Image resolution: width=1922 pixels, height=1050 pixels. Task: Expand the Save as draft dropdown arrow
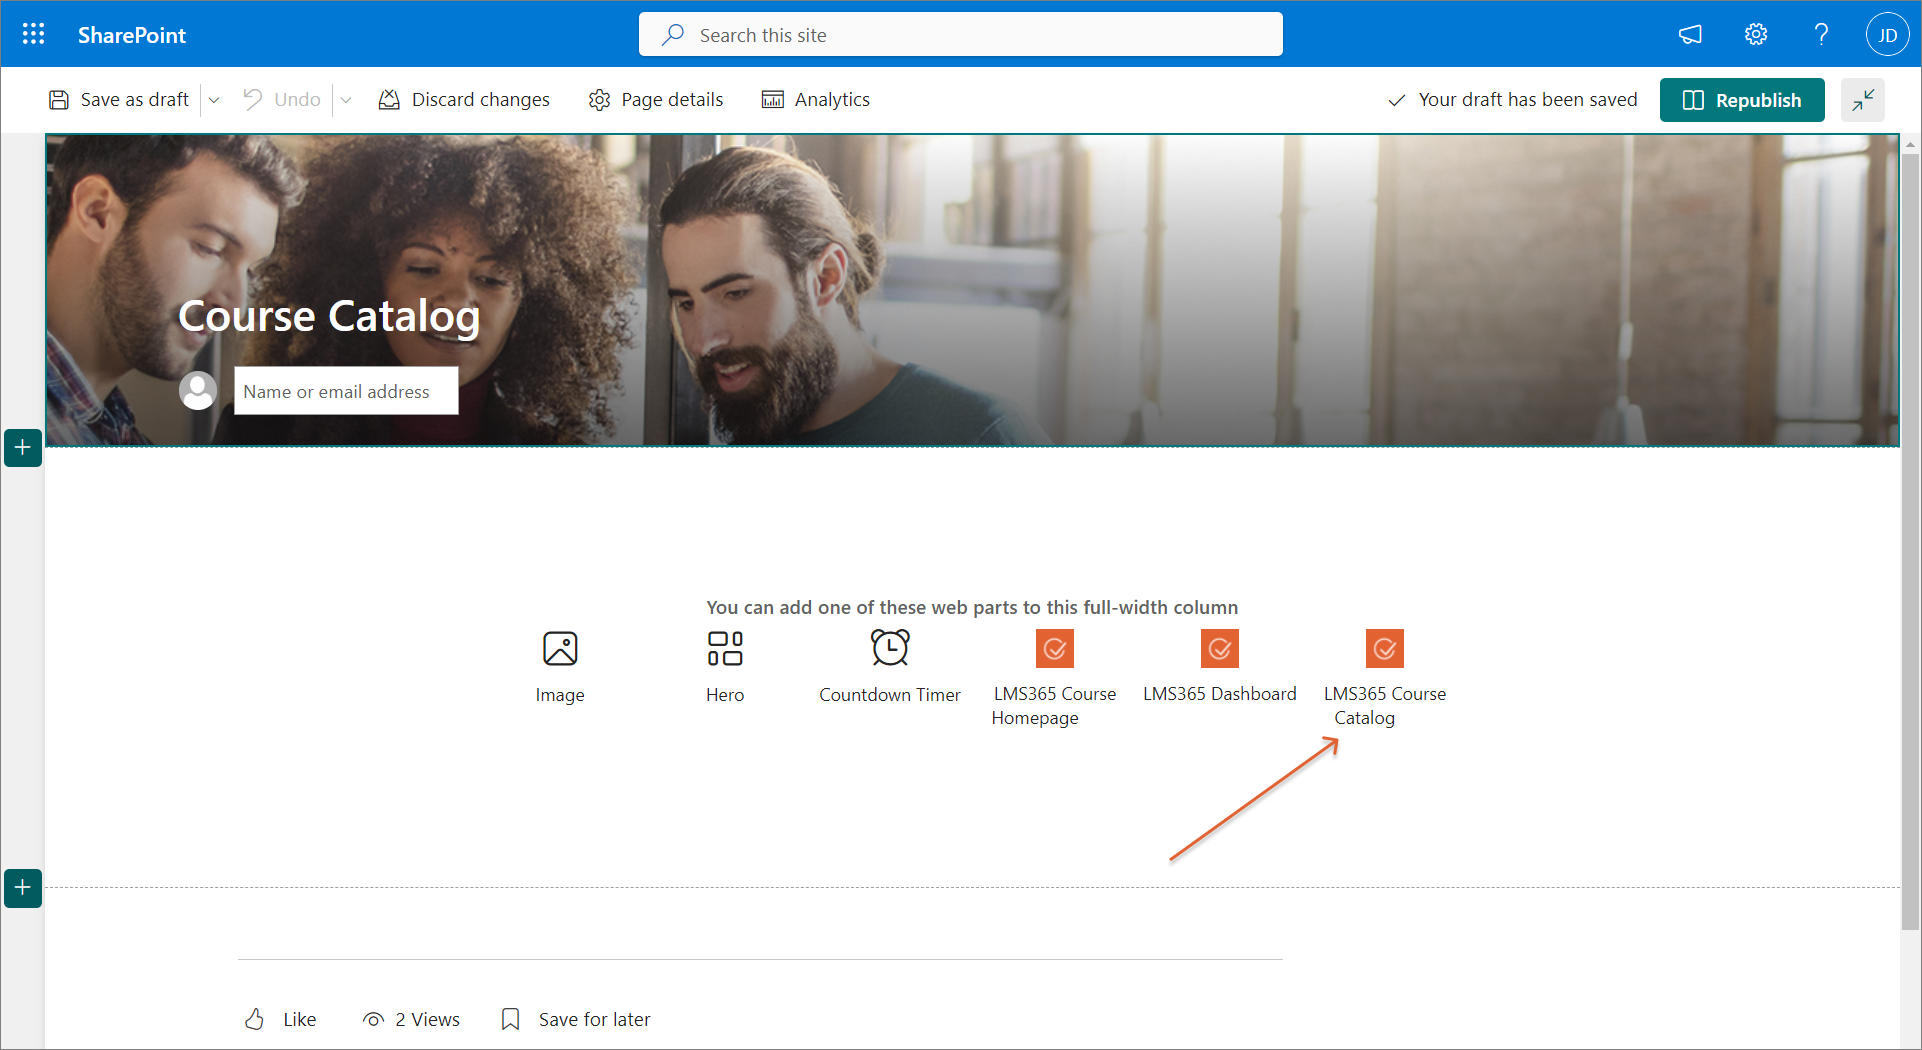(x=214, y=100)
